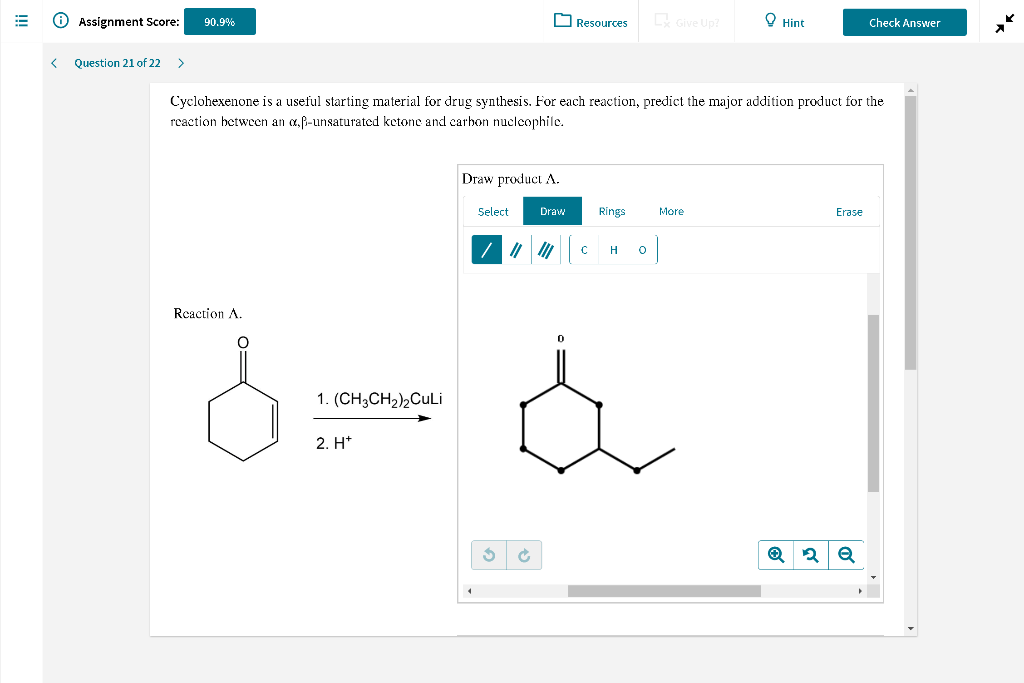
Task: Click the horizontal scrollbar below the canvas
Action: [x=664, y=590]
